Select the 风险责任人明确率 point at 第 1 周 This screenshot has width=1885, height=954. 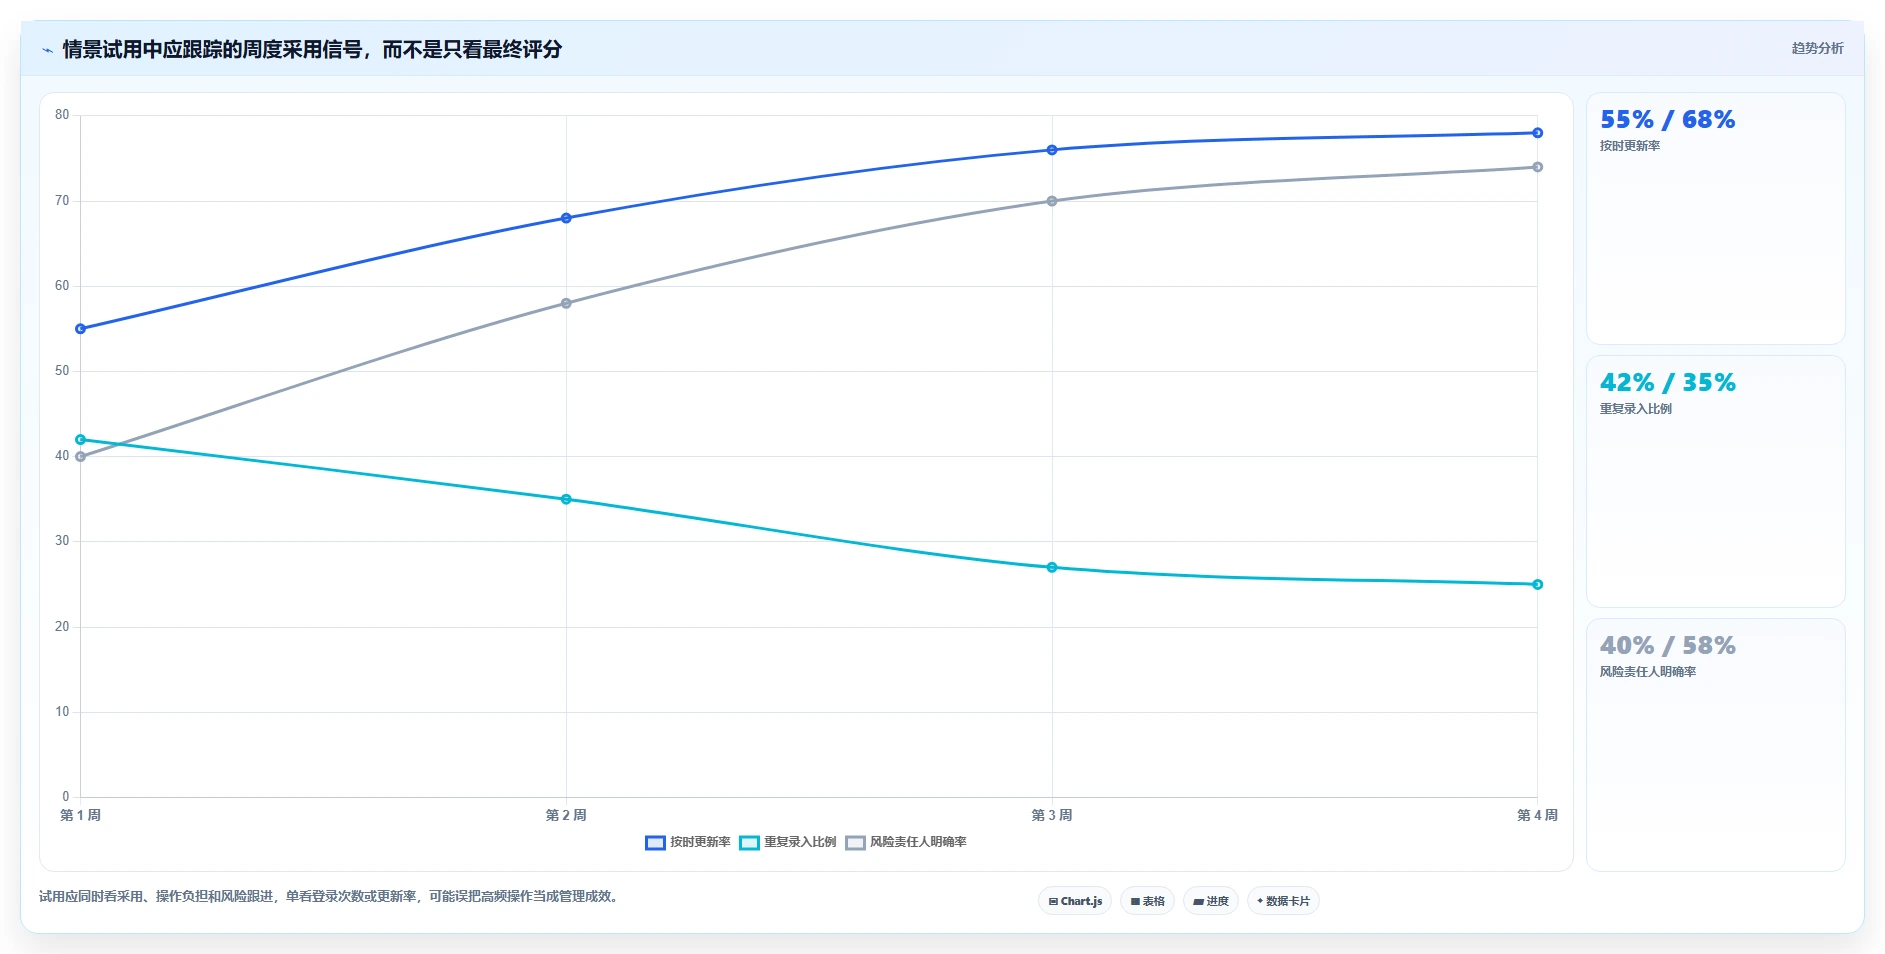(x=81, y=457)
